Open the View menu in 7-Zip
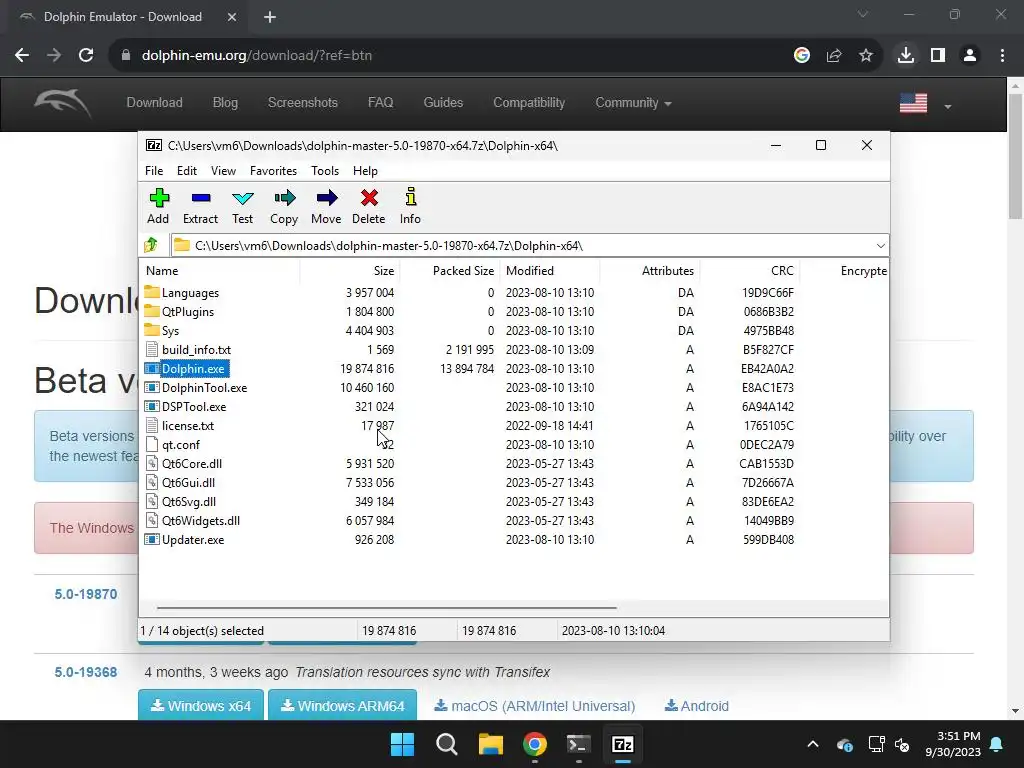Screen dimensions: 1024x768 point(223,170)
